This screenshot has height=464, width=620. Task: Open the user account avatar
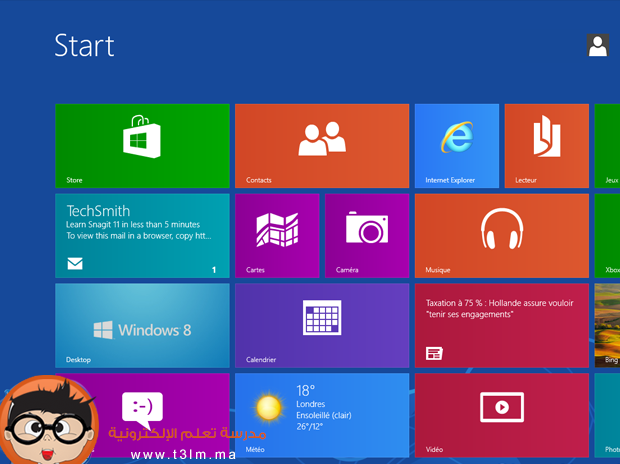[x=597, y=45]
